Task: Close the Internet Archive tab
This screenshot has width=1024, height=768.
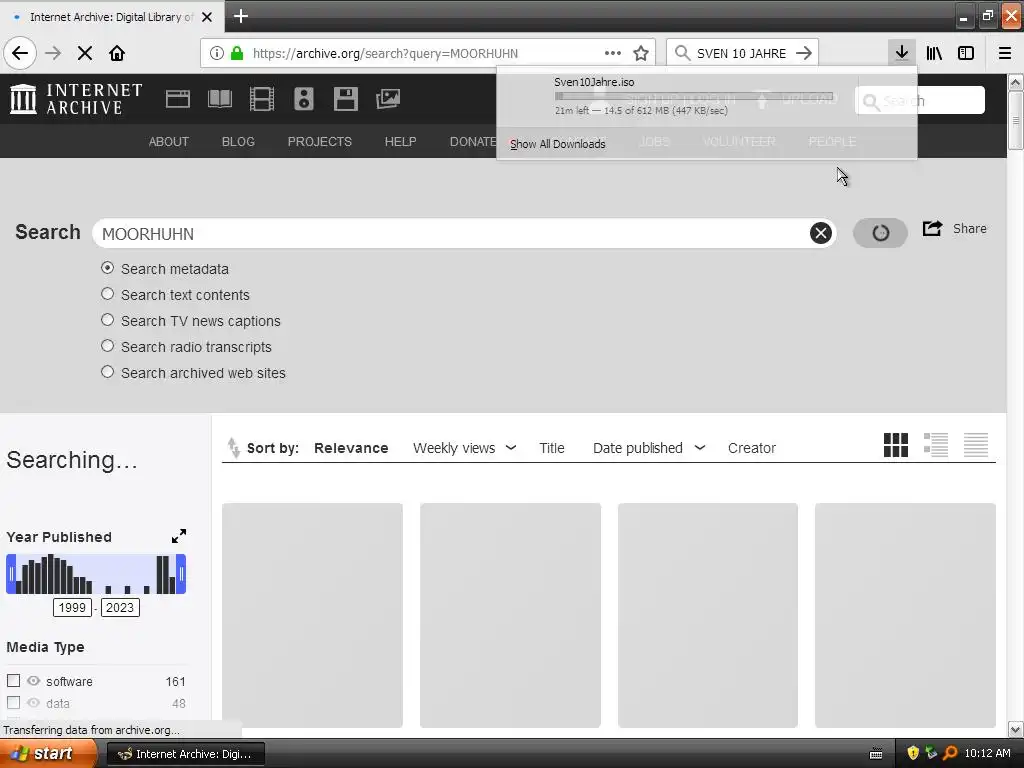Action: [207, 17]
